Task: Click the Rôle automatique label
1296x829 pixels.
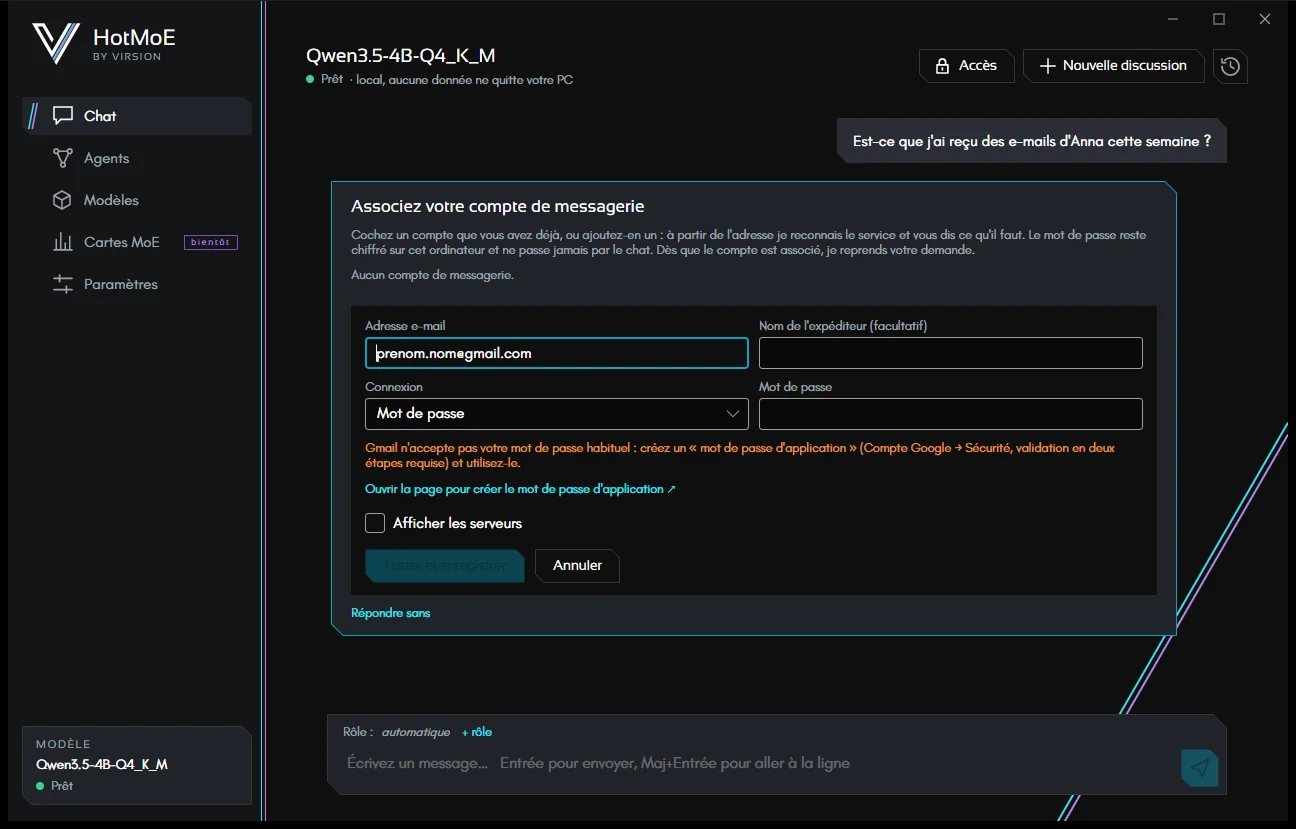Action: [x=397, y=732]
